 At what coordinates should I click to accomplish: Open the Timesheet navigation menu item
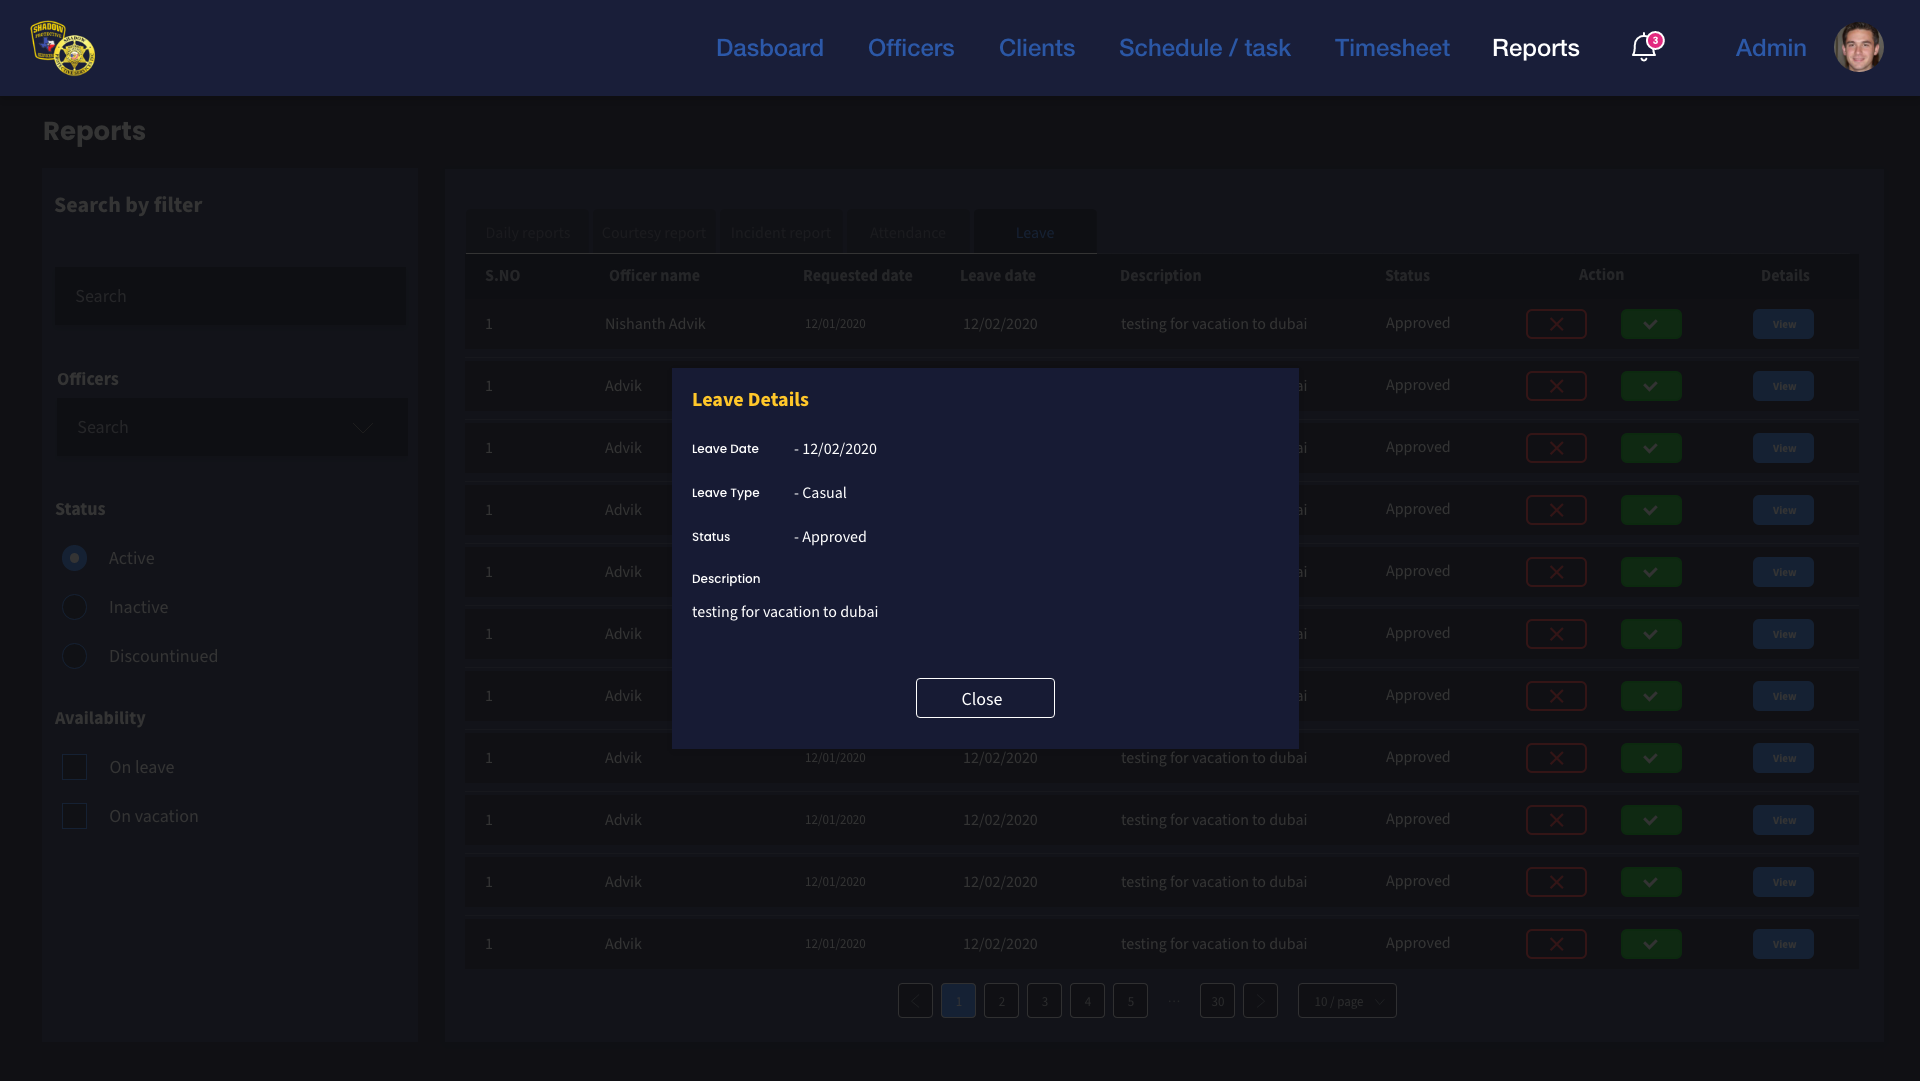click(x=1391, y=48)
